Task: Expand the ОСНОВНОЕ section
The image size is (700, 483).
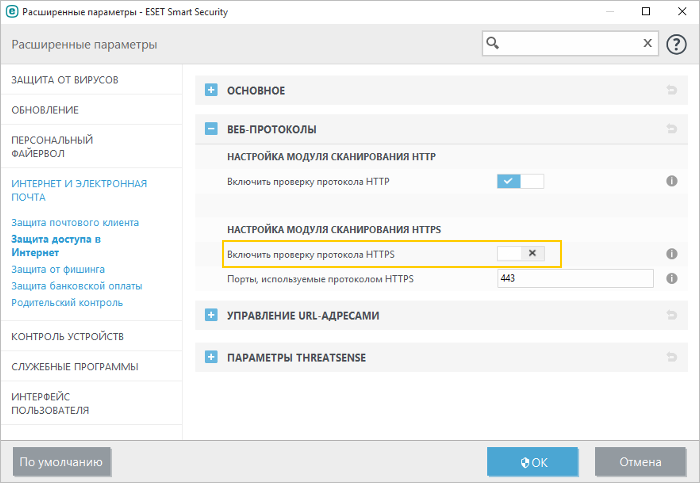Action: 211,91
